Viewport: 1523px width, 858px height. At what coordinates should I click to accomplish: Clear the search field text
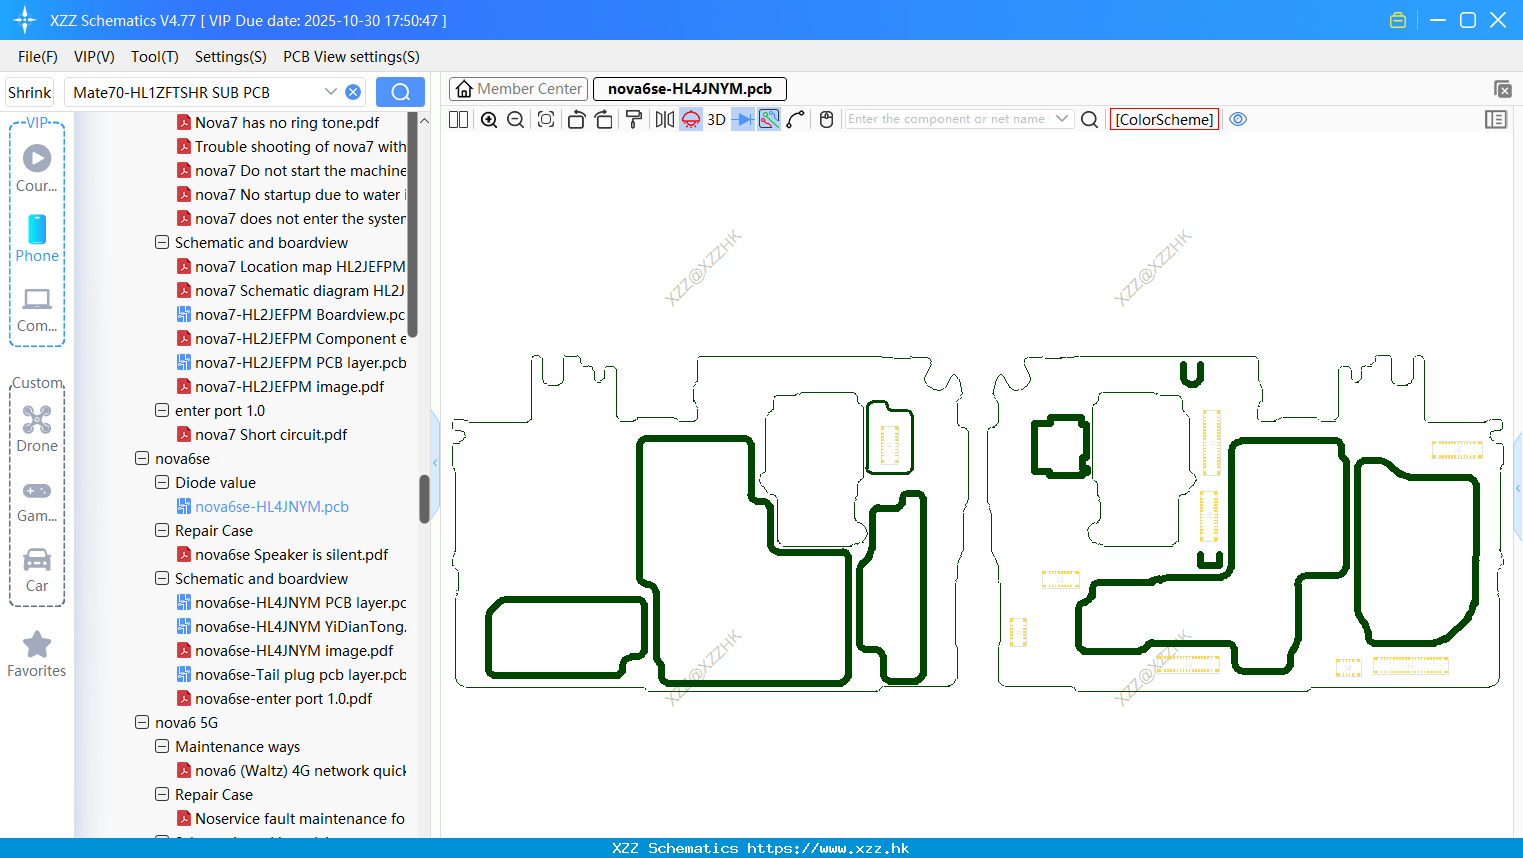tap(353, 92)
